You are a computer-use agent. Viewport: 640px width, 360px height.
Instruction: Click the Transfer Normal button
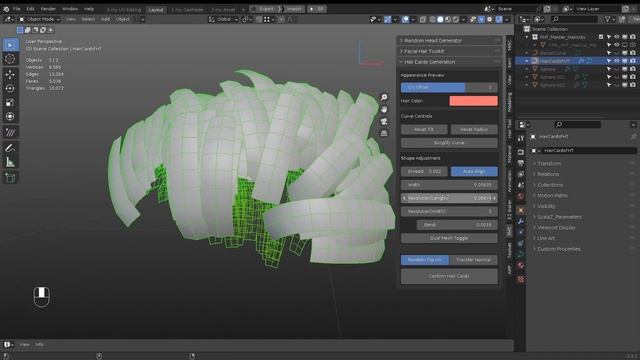pos(473,260)
